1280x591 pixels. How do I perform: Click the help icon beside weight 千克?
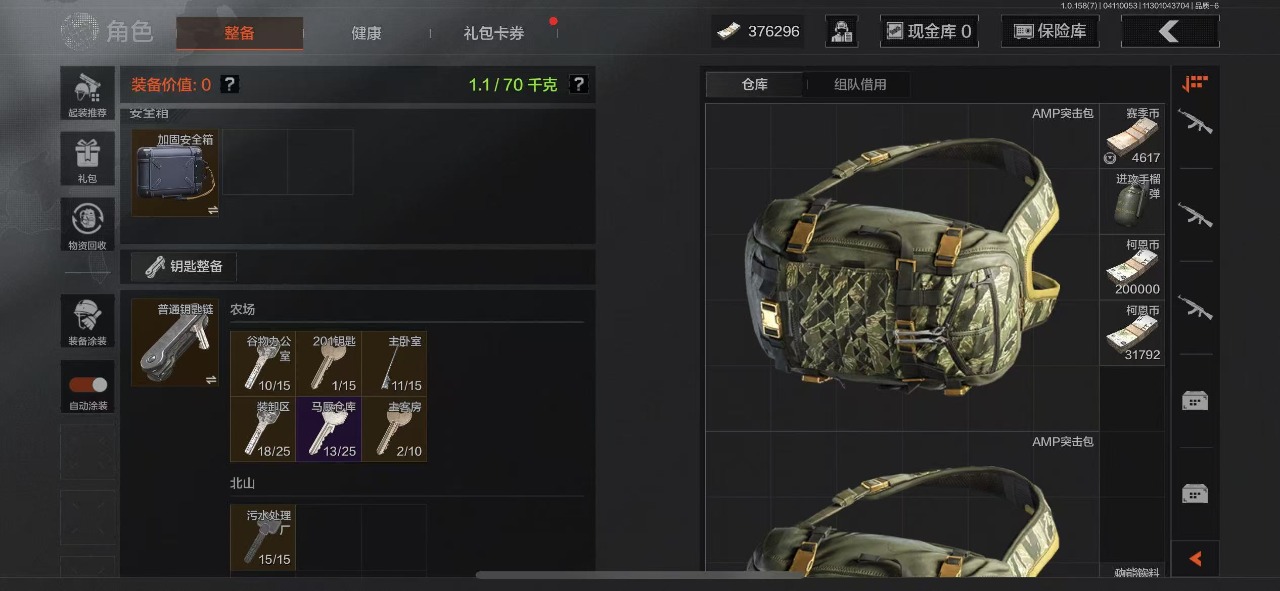coord(578,84)
